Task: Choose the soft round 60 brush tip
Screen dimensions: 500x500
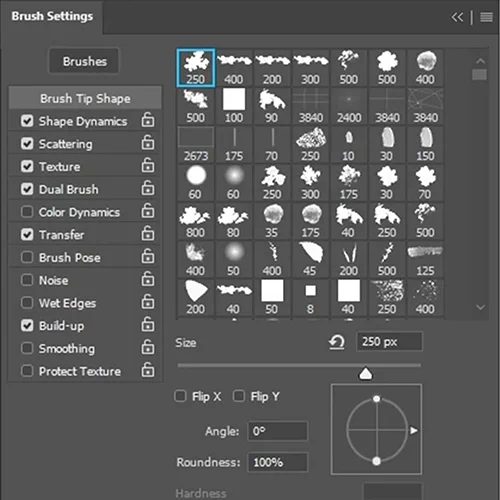Action: tap(234, 183)
